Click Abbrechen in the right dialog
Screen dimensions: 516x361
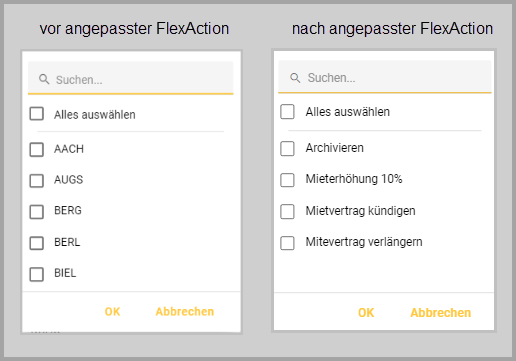coord(441,313)
